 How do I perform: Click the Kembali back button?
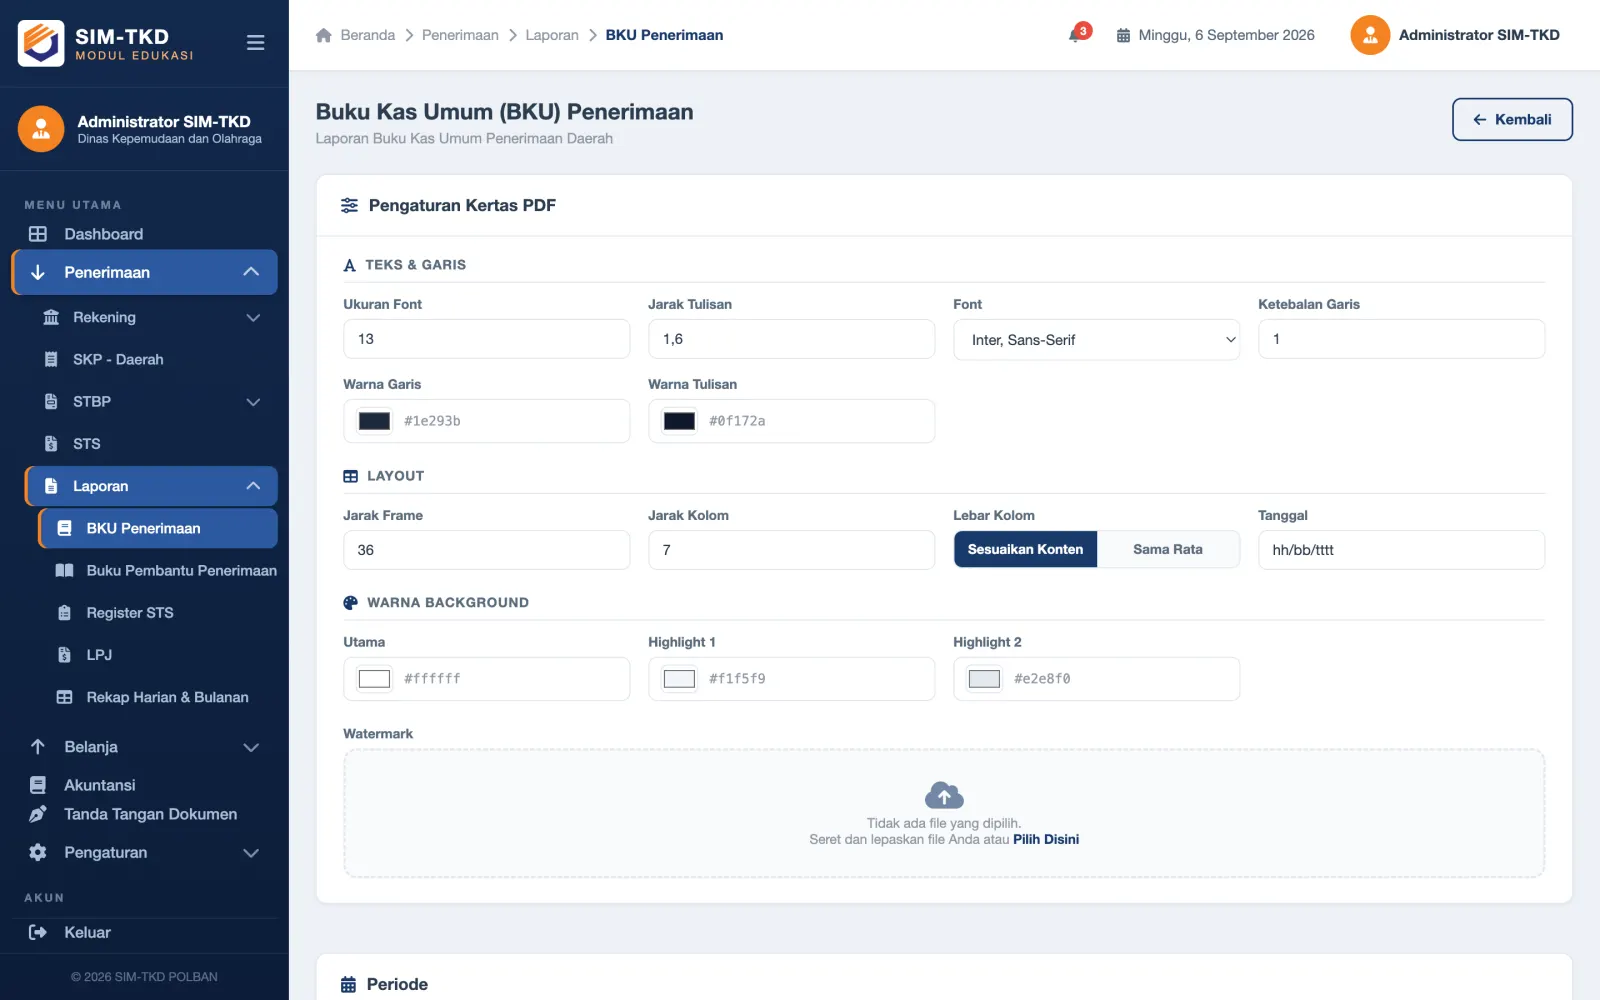click(1512, 119)
